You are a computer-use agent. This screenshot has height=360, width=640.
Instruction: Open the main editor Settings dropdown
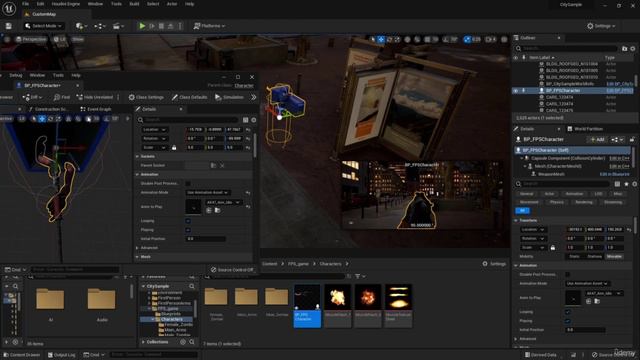click(601, 26)
